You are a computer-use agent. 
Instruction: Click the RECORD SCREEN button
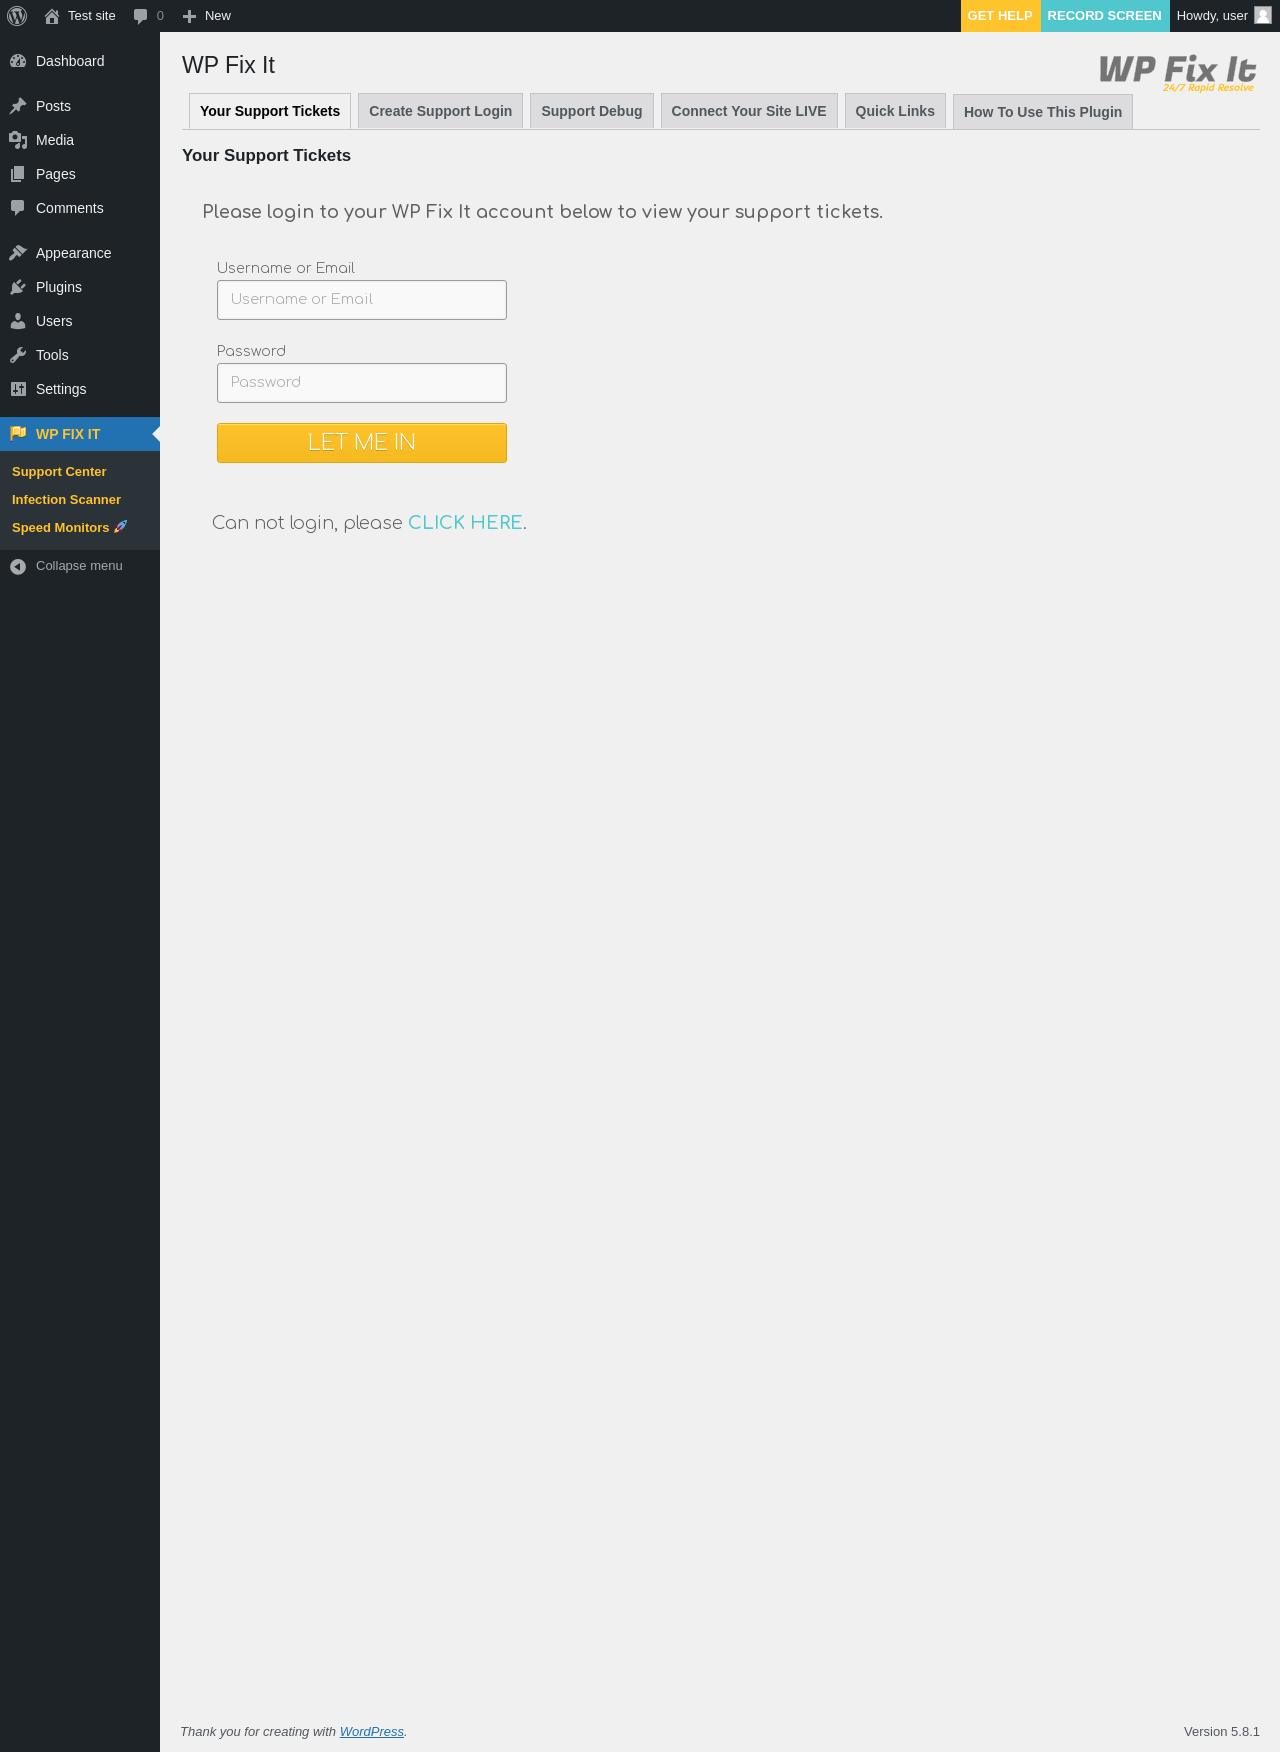click(1105, 16)
